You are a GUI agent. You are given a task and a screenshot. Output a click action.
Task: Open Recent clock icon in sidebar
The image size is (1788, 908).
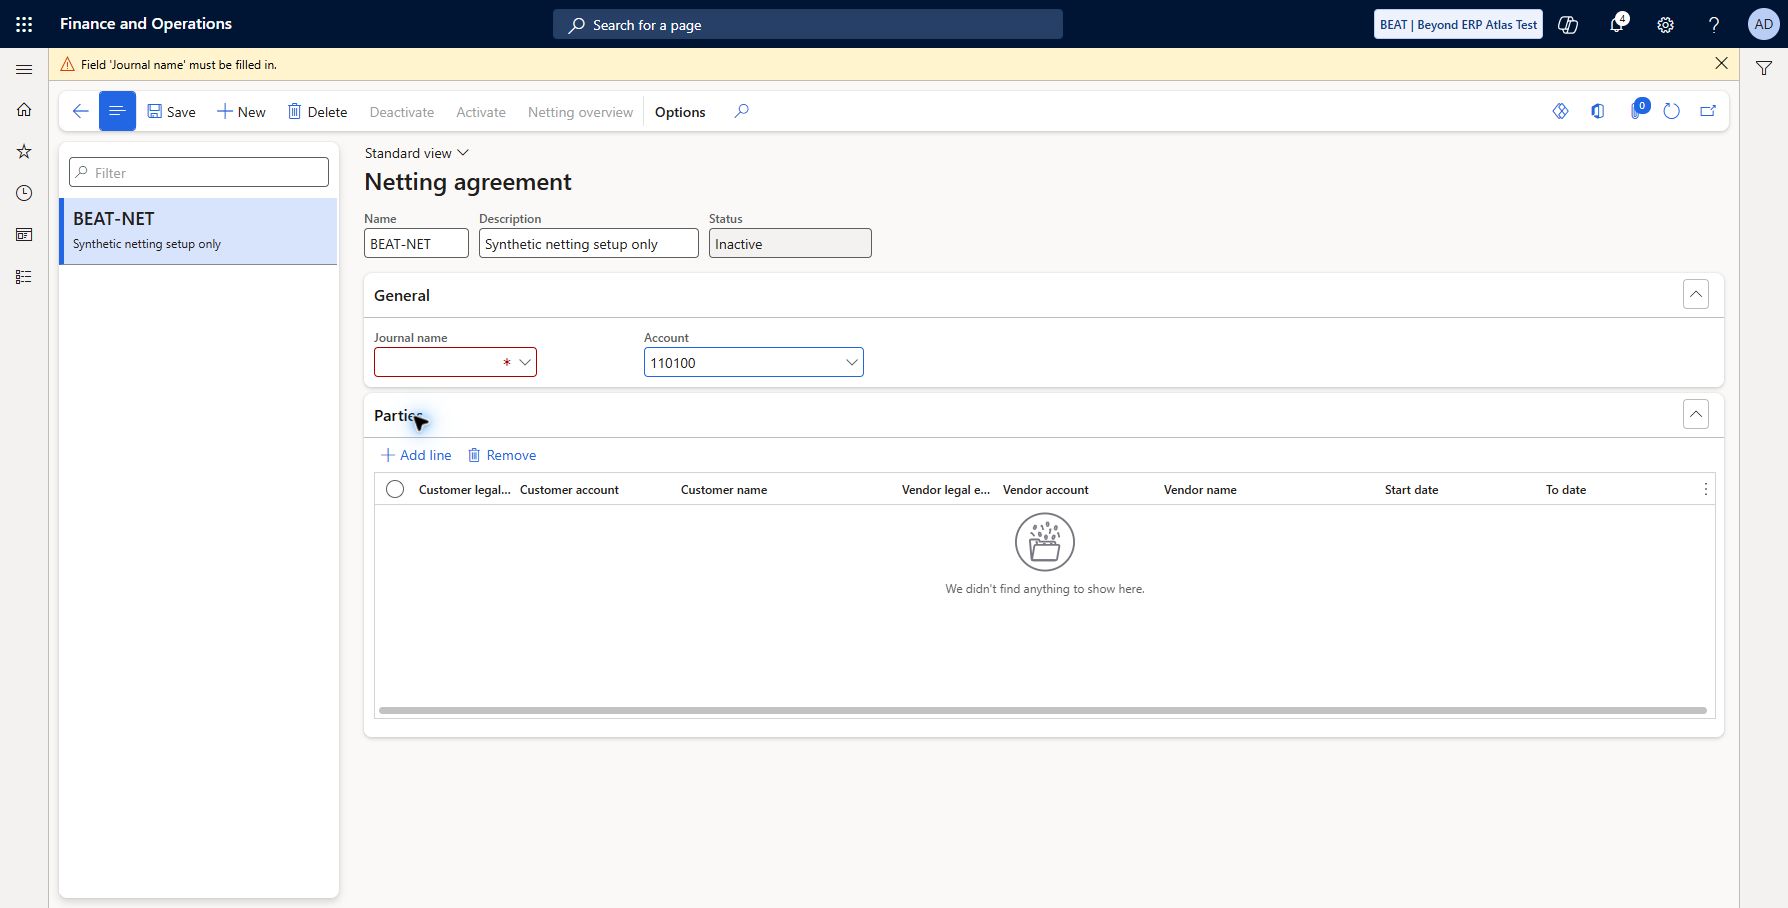[x=24, y=193]
